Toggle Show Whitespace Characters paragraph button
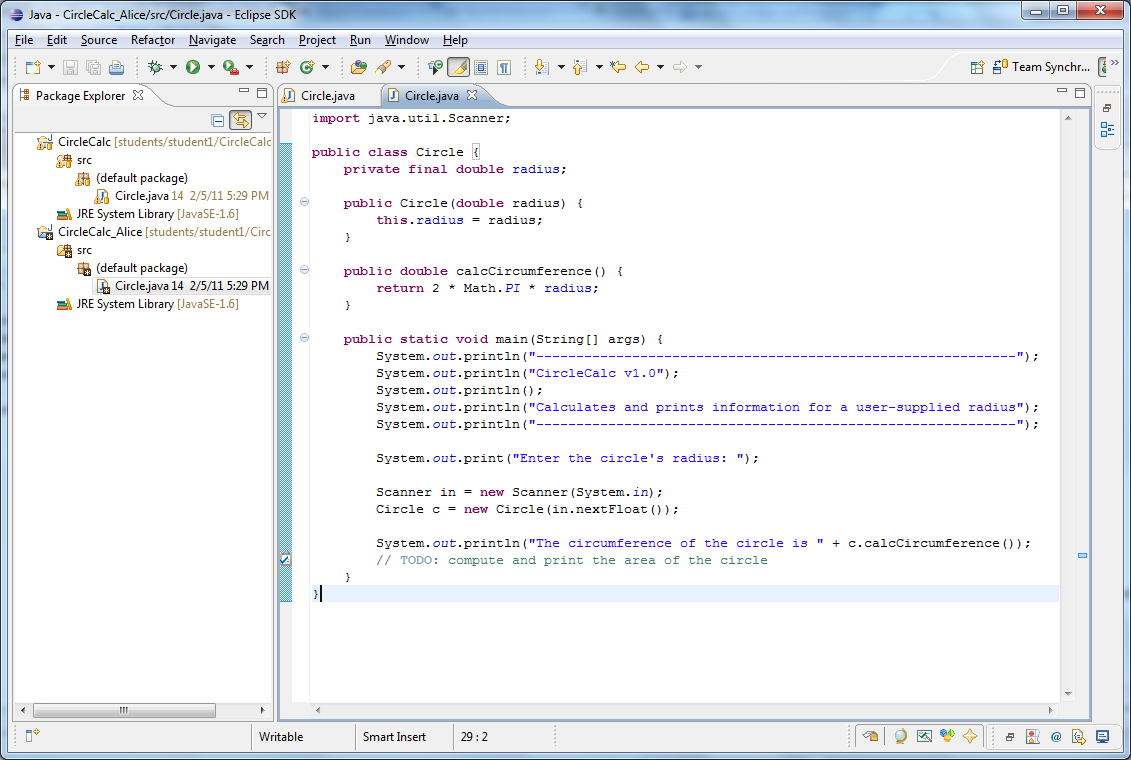 point(504,67)
